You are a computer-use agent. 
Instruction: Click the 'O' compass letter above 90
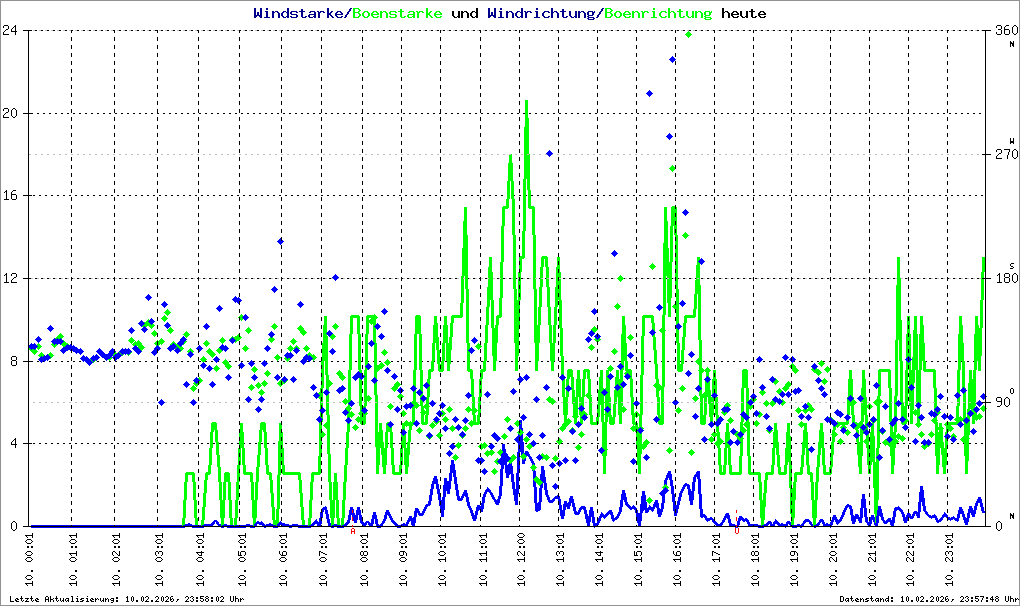(1012, 391)
